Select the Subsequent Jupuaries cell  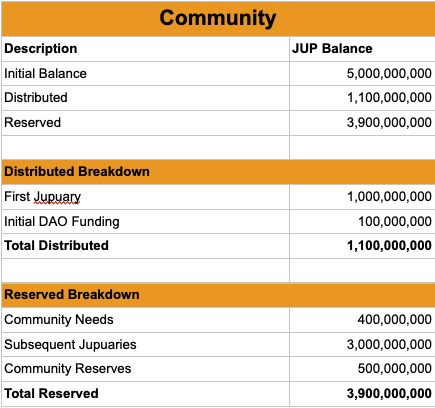click(145, 344)
